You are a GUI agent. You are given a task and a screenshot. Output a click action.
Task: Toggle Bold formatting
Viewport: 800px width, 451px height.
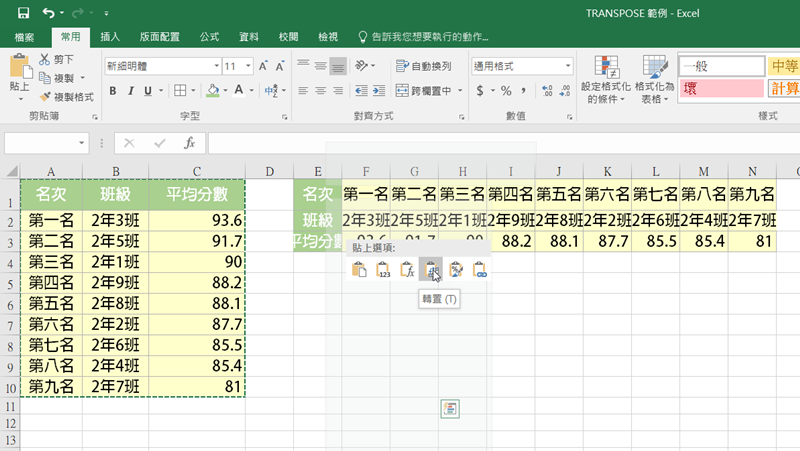coord(113,92)
